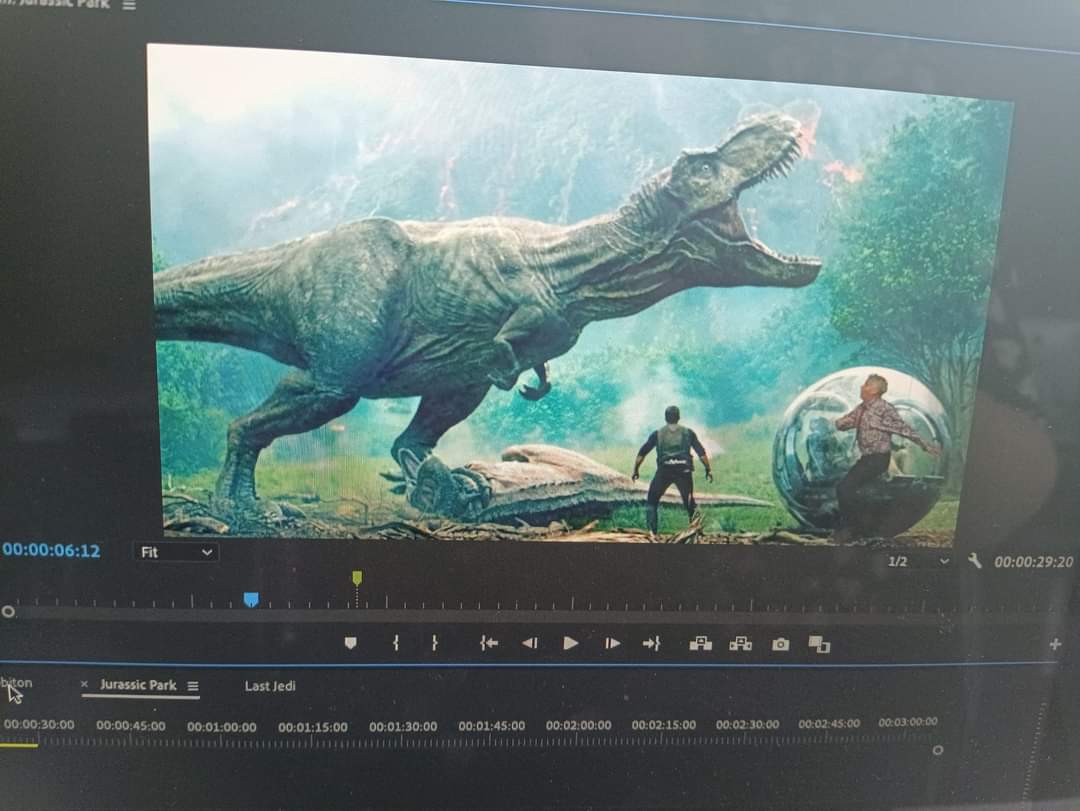Click the left zoom scroll handle circle

pos(8,611)
